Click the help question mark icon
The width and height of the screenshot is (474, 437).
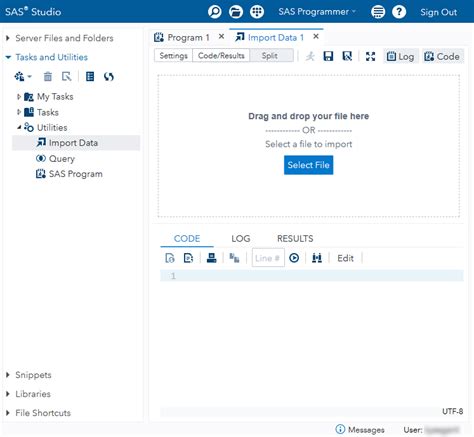pos(399,12)
